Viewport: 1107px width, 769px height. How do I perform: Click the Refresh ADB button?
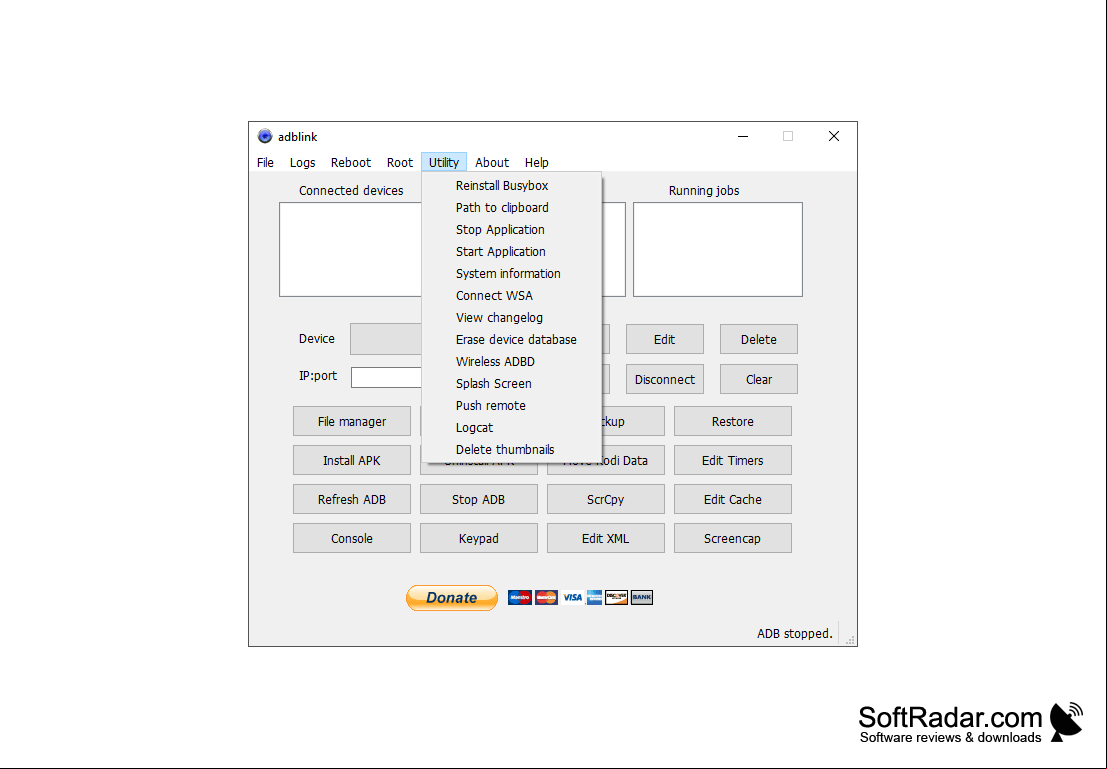pos(352,499)
